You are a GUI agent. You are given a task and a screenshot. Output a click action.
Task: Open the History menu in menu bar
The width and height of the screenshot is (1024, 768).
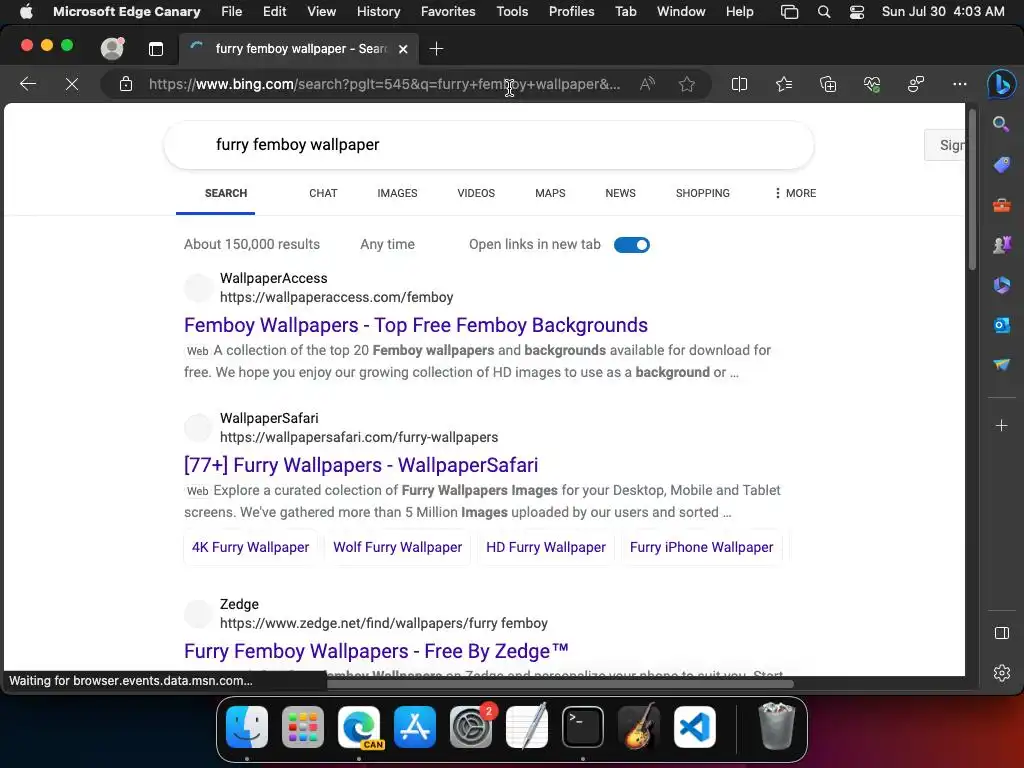(378, 12)
